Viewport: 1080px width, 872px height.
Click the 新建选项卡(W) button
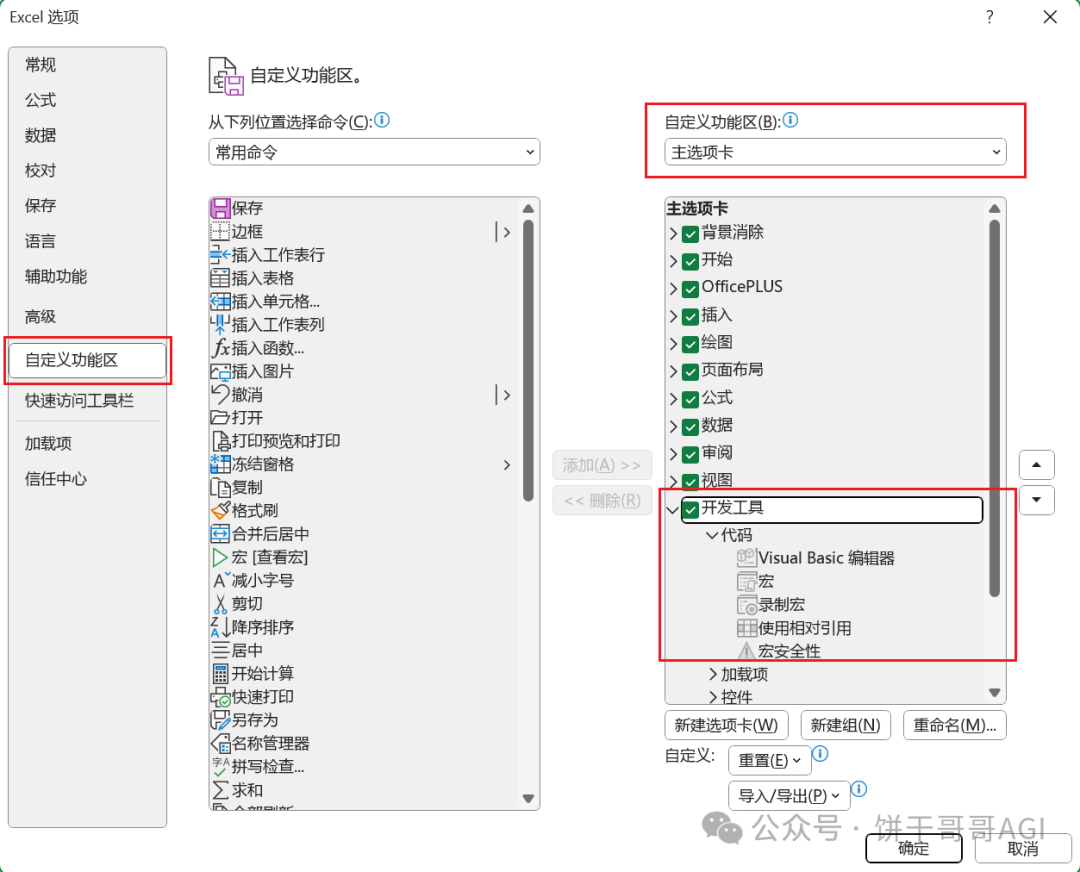727,725
